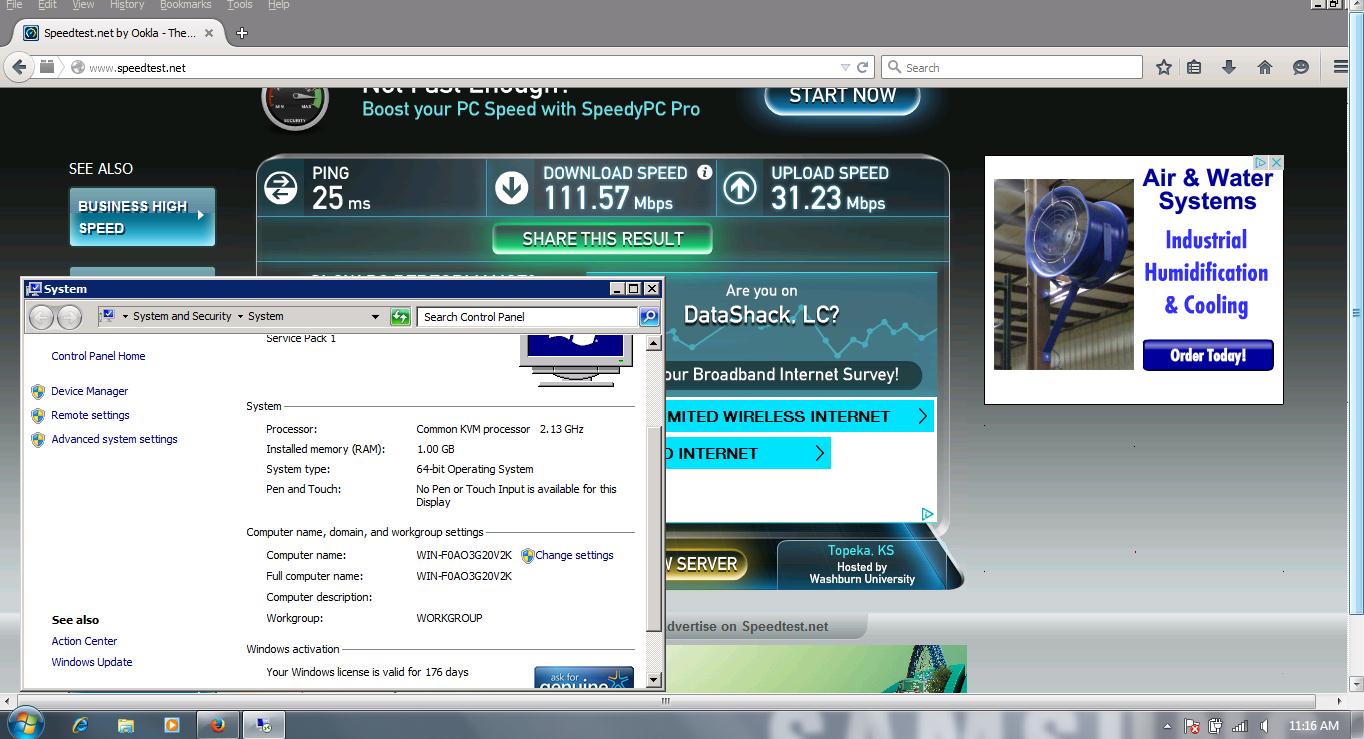Click the Search Control Panel field
Image resolution: width=1364 pixels, height=739 pixels.
(x=527, y=317)
